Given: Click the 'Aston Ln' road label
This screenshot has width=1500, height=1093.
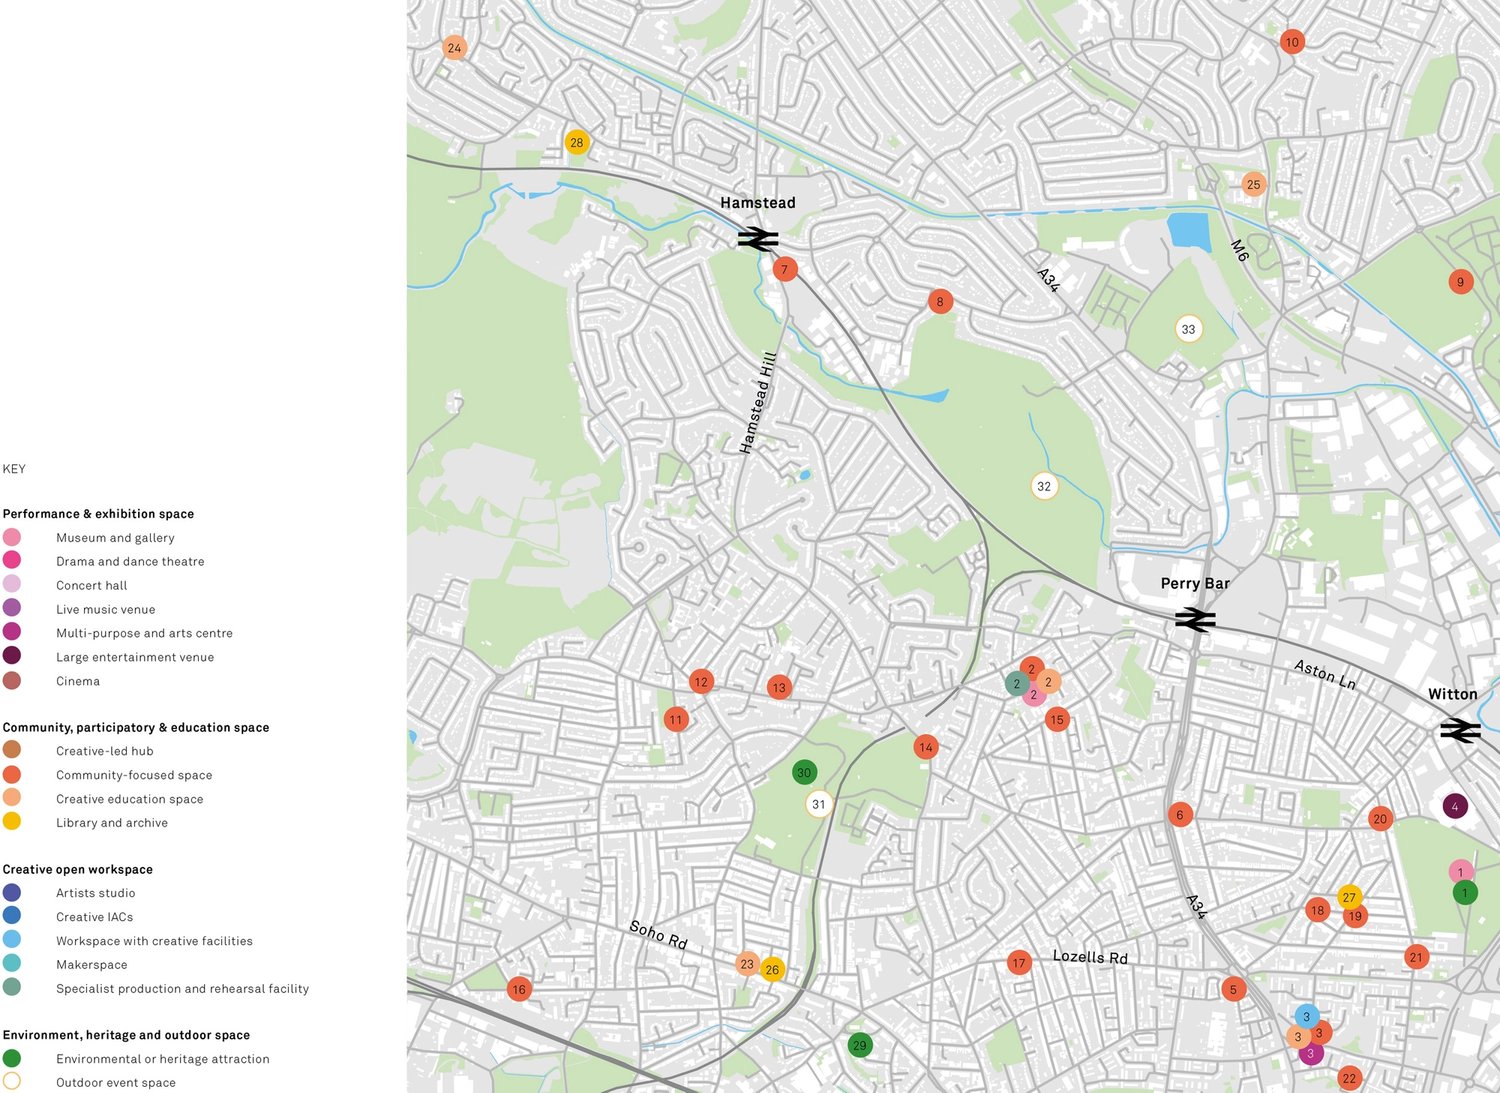Looking at the screenshot, I should [x=1325, y=675].
